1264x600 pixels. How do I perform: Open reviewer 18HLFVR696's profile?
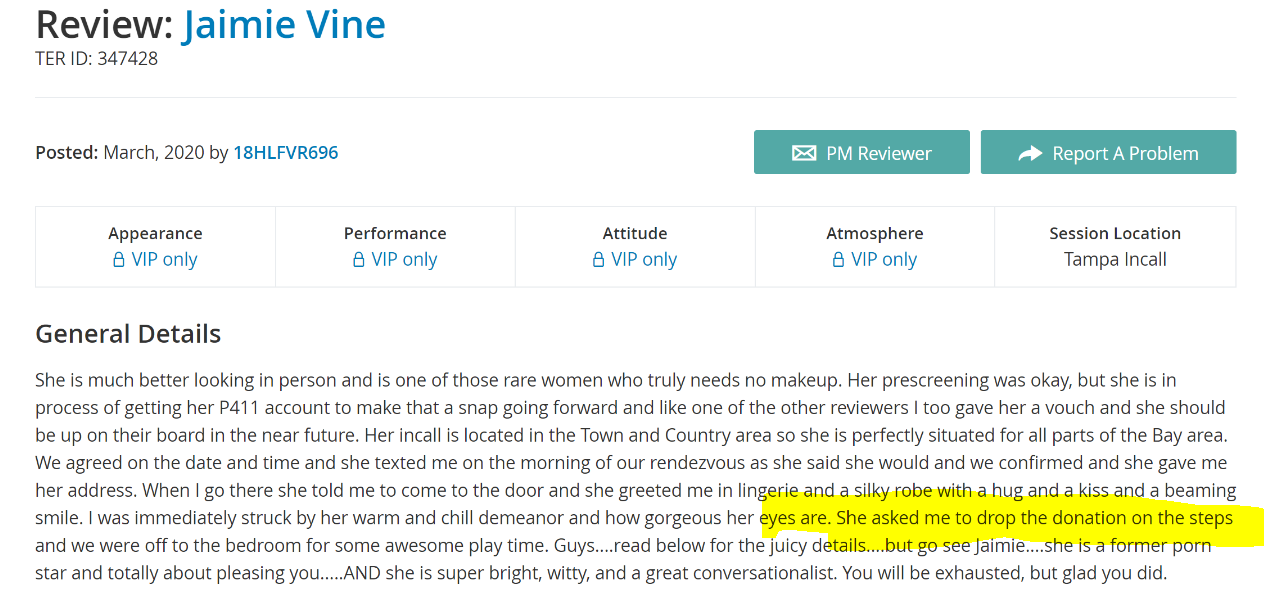(x=286, y=153)
